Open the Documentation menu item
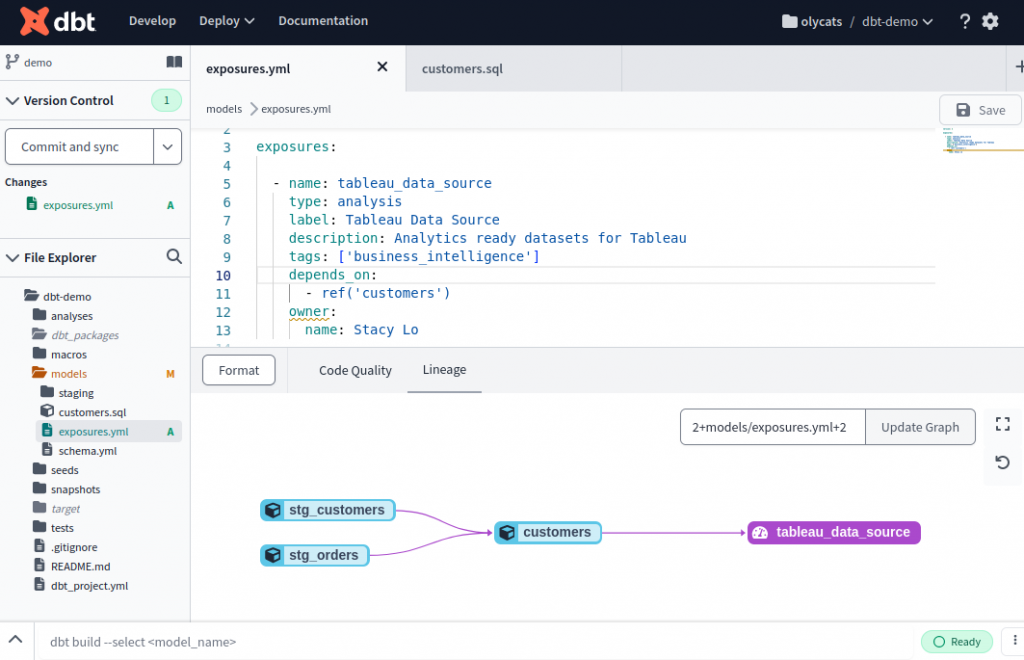 pos(323,21)
